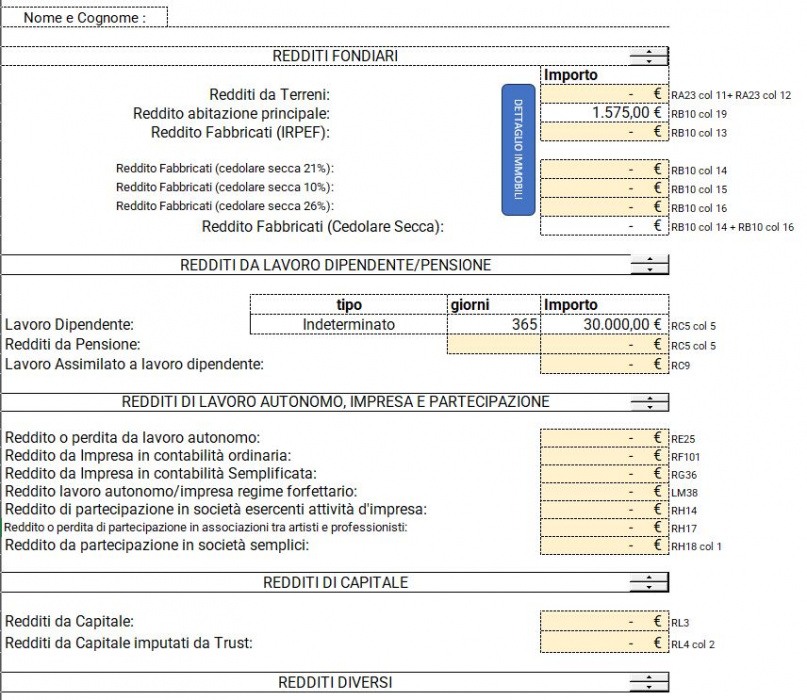
Task: Select the giorni cell showing 365
Action: [493, 324]
